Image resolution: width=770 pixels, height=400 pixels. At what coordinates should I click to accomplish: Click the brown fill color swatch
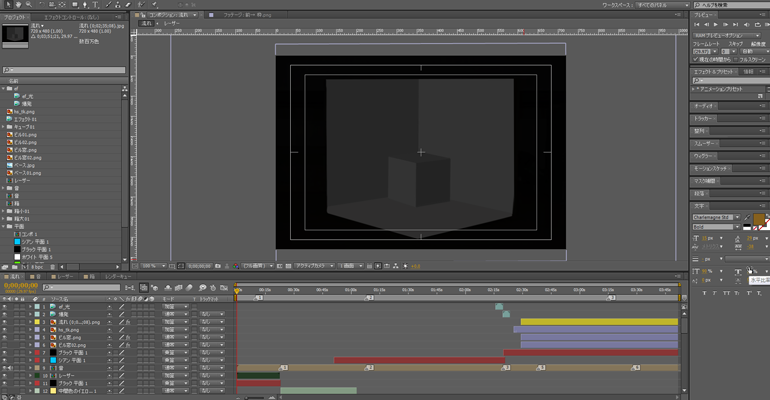759,218
